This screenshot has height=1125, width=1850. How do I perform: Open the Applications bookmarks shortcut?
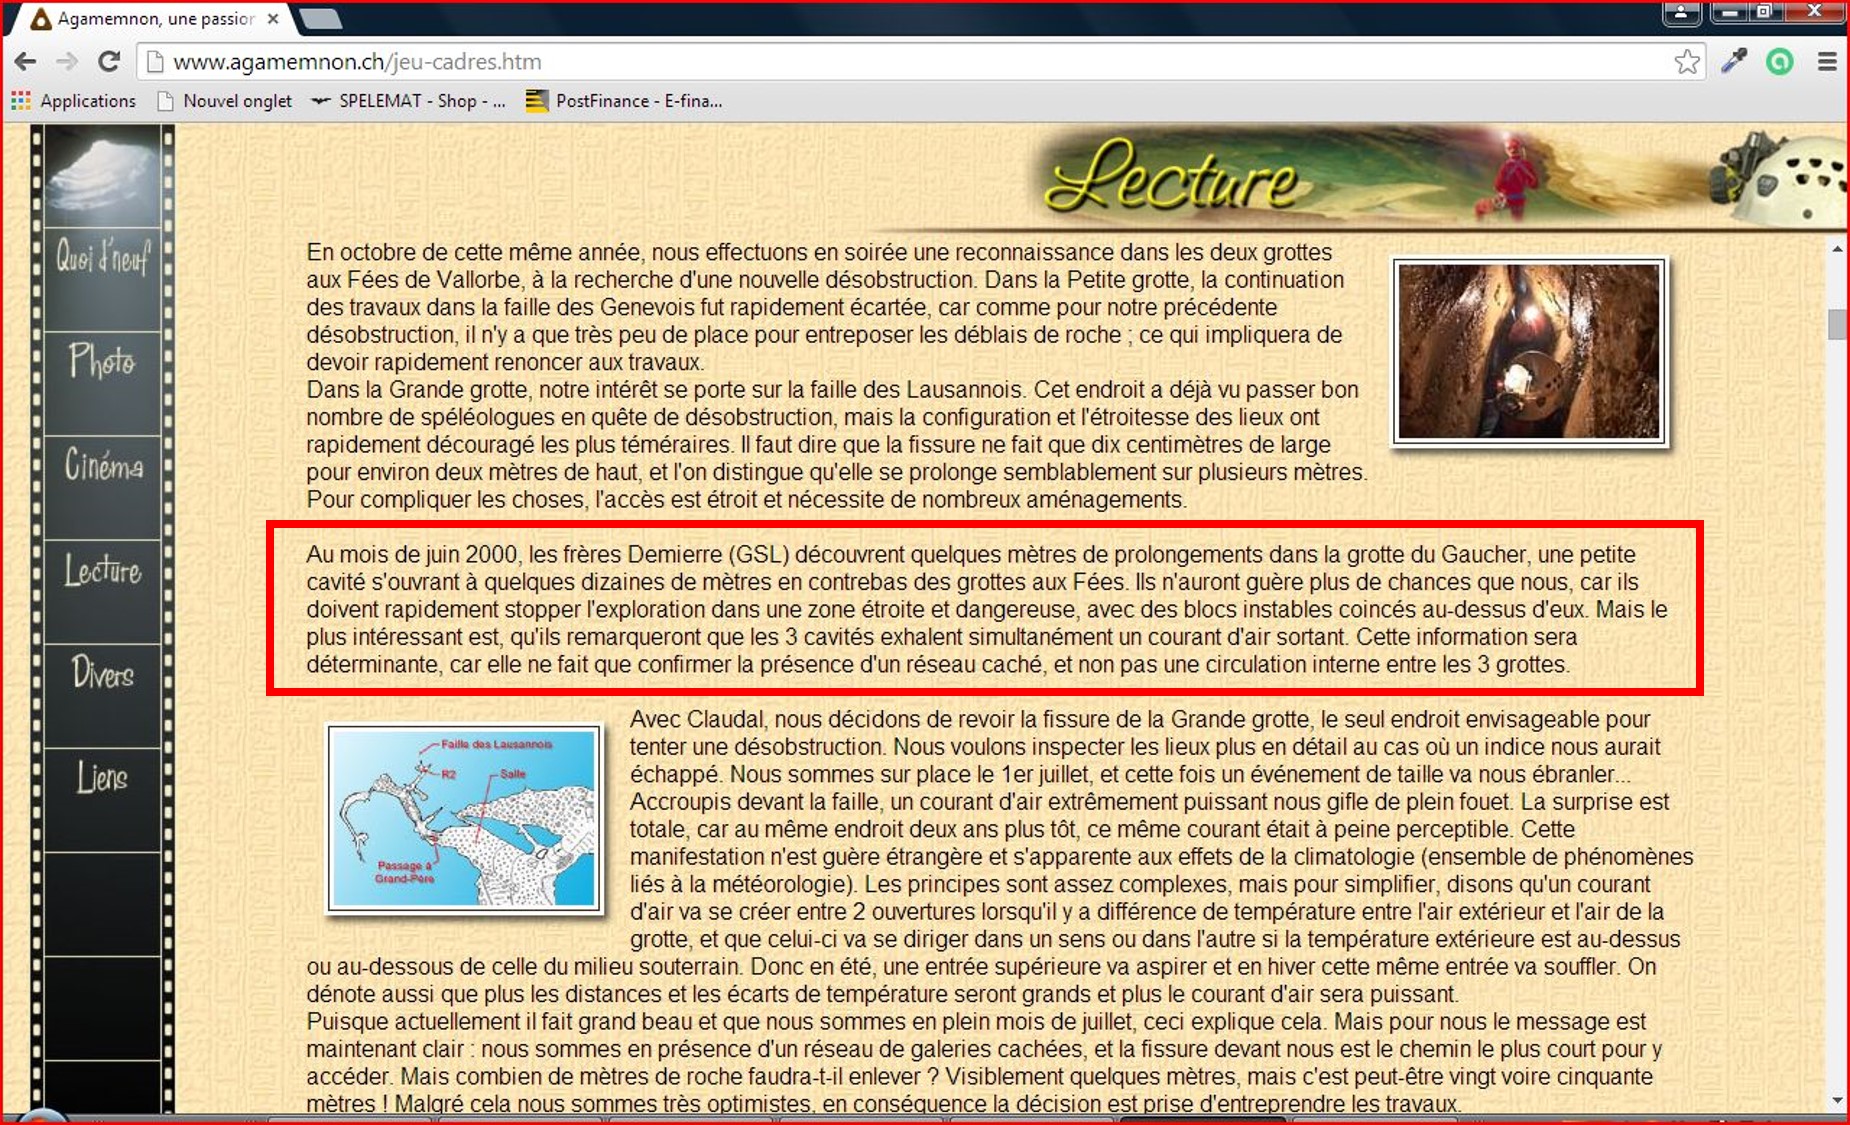(74, 101)
